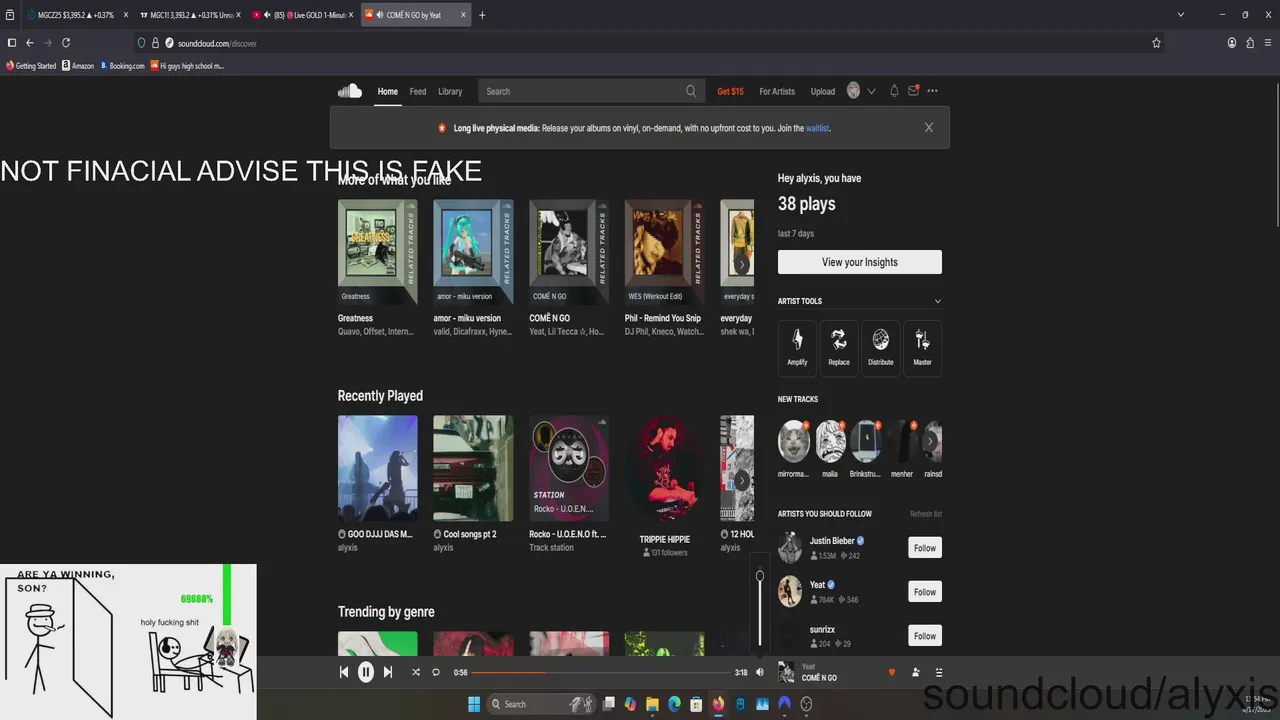The image size is (1280, 720).
Task: Click the Upload link
Action: (823, 91)
